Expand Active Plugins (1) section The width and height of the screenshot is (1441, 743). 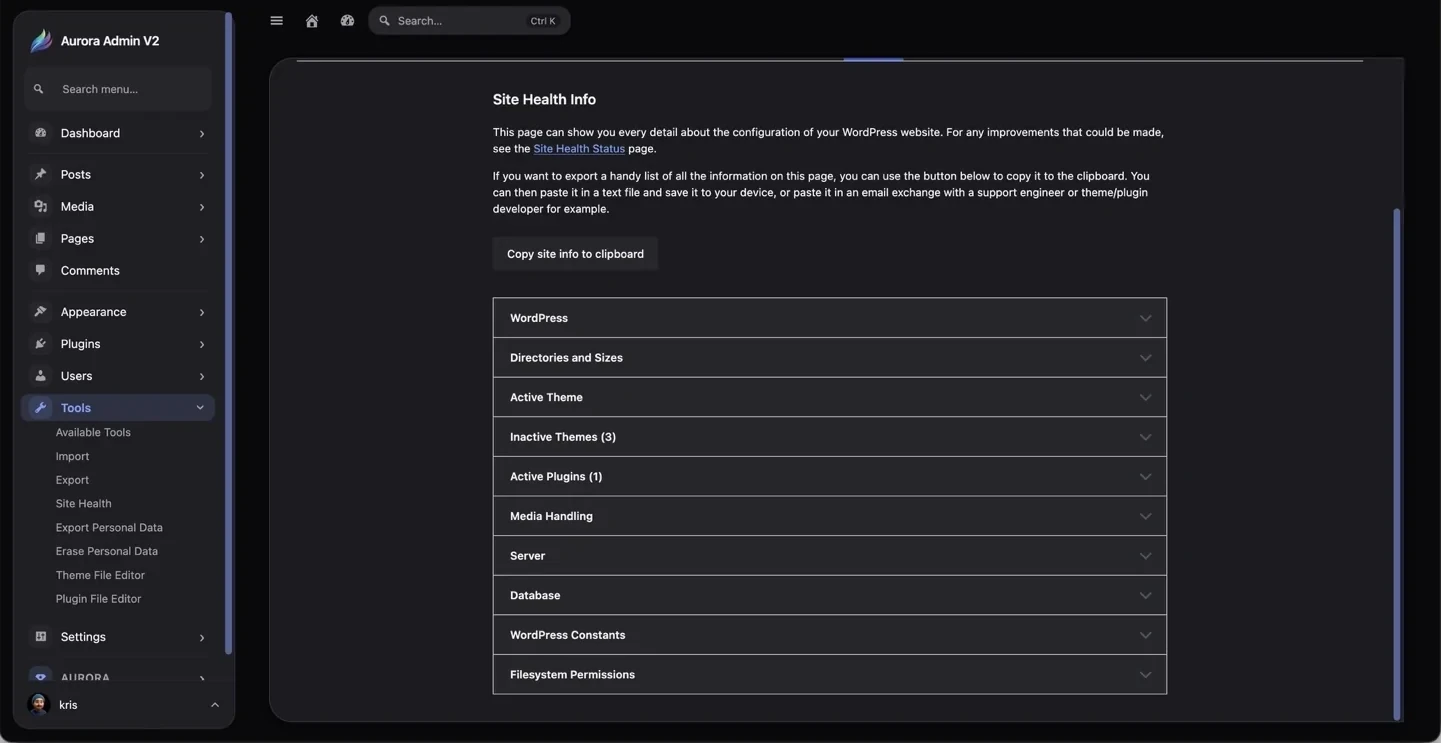tap(829, 476)
